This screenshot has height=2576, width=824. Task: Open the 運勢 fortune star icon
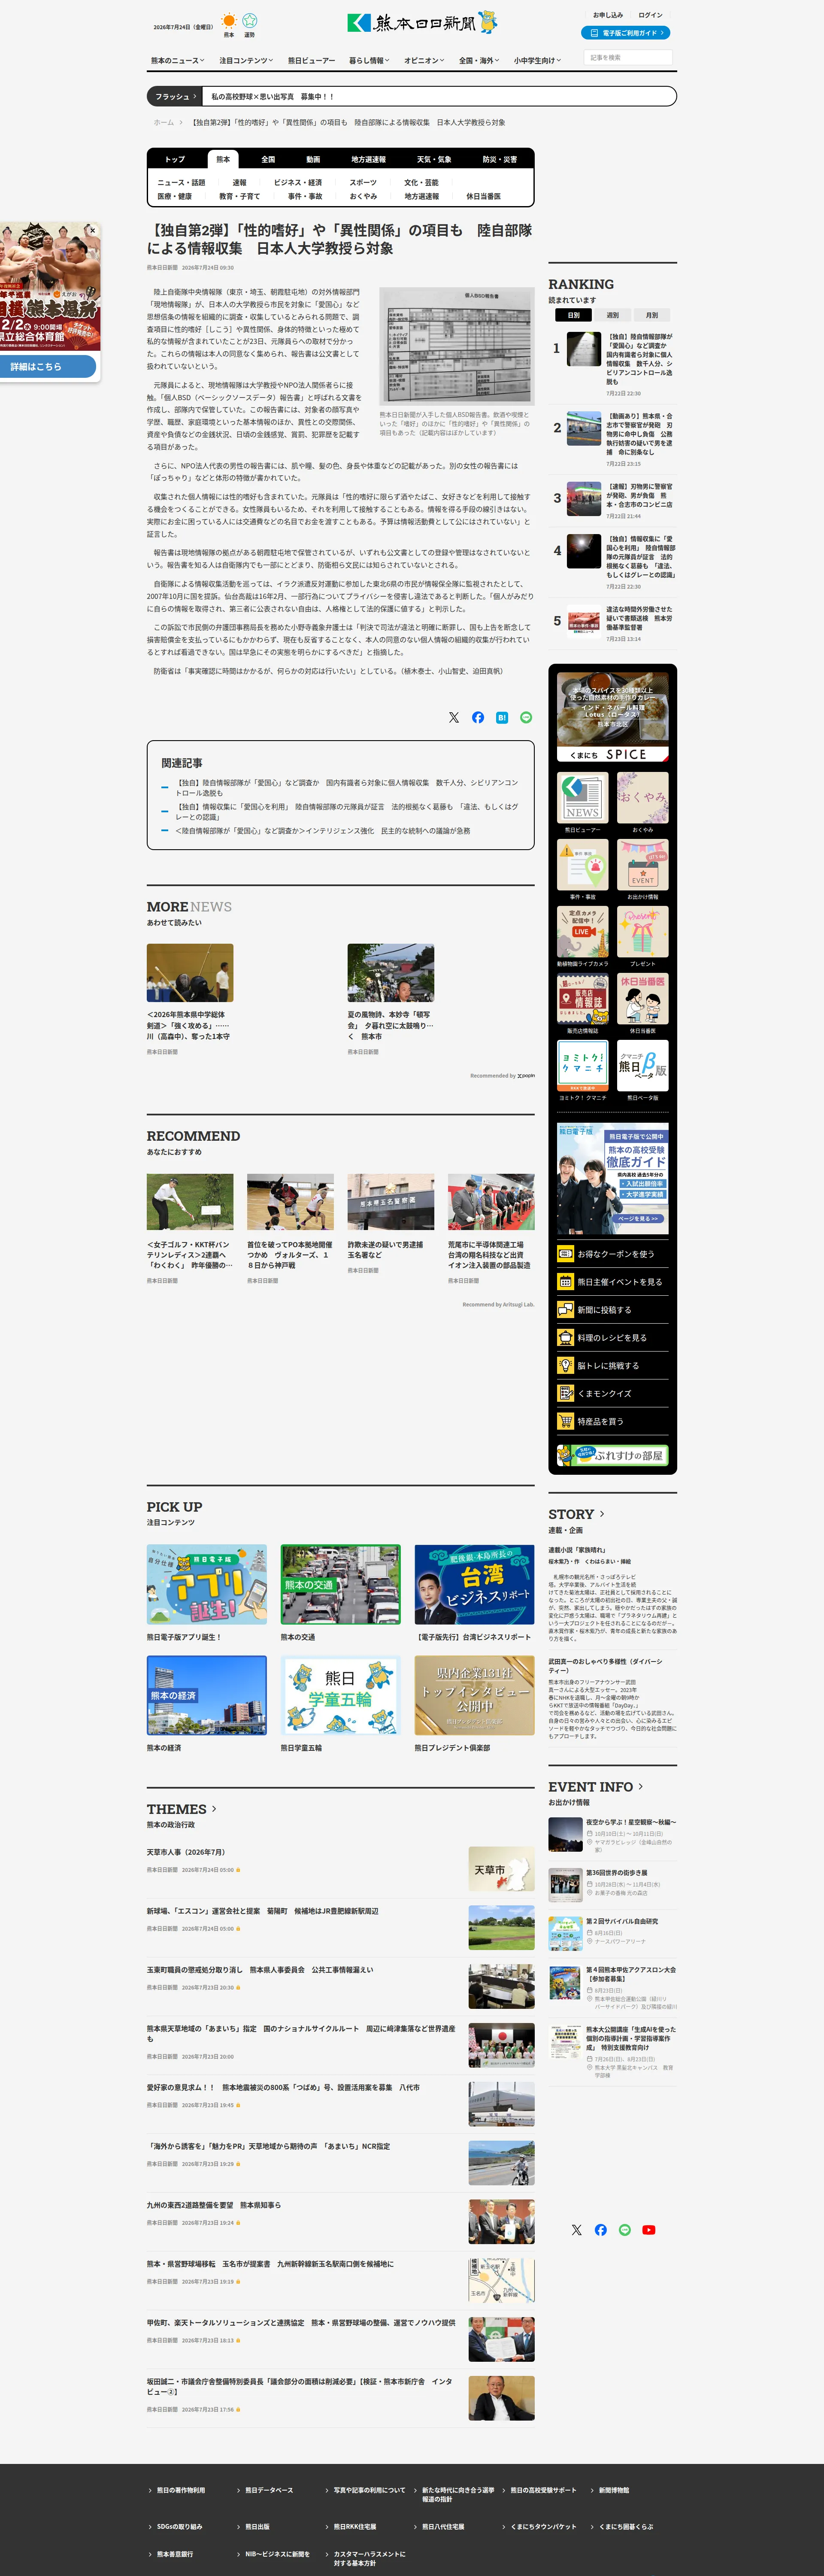250,20
